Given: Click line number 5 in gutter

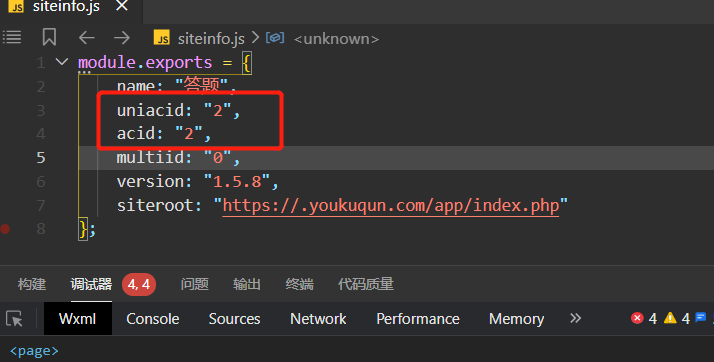Looking at the screenshot, I should (x=41, y=158).
